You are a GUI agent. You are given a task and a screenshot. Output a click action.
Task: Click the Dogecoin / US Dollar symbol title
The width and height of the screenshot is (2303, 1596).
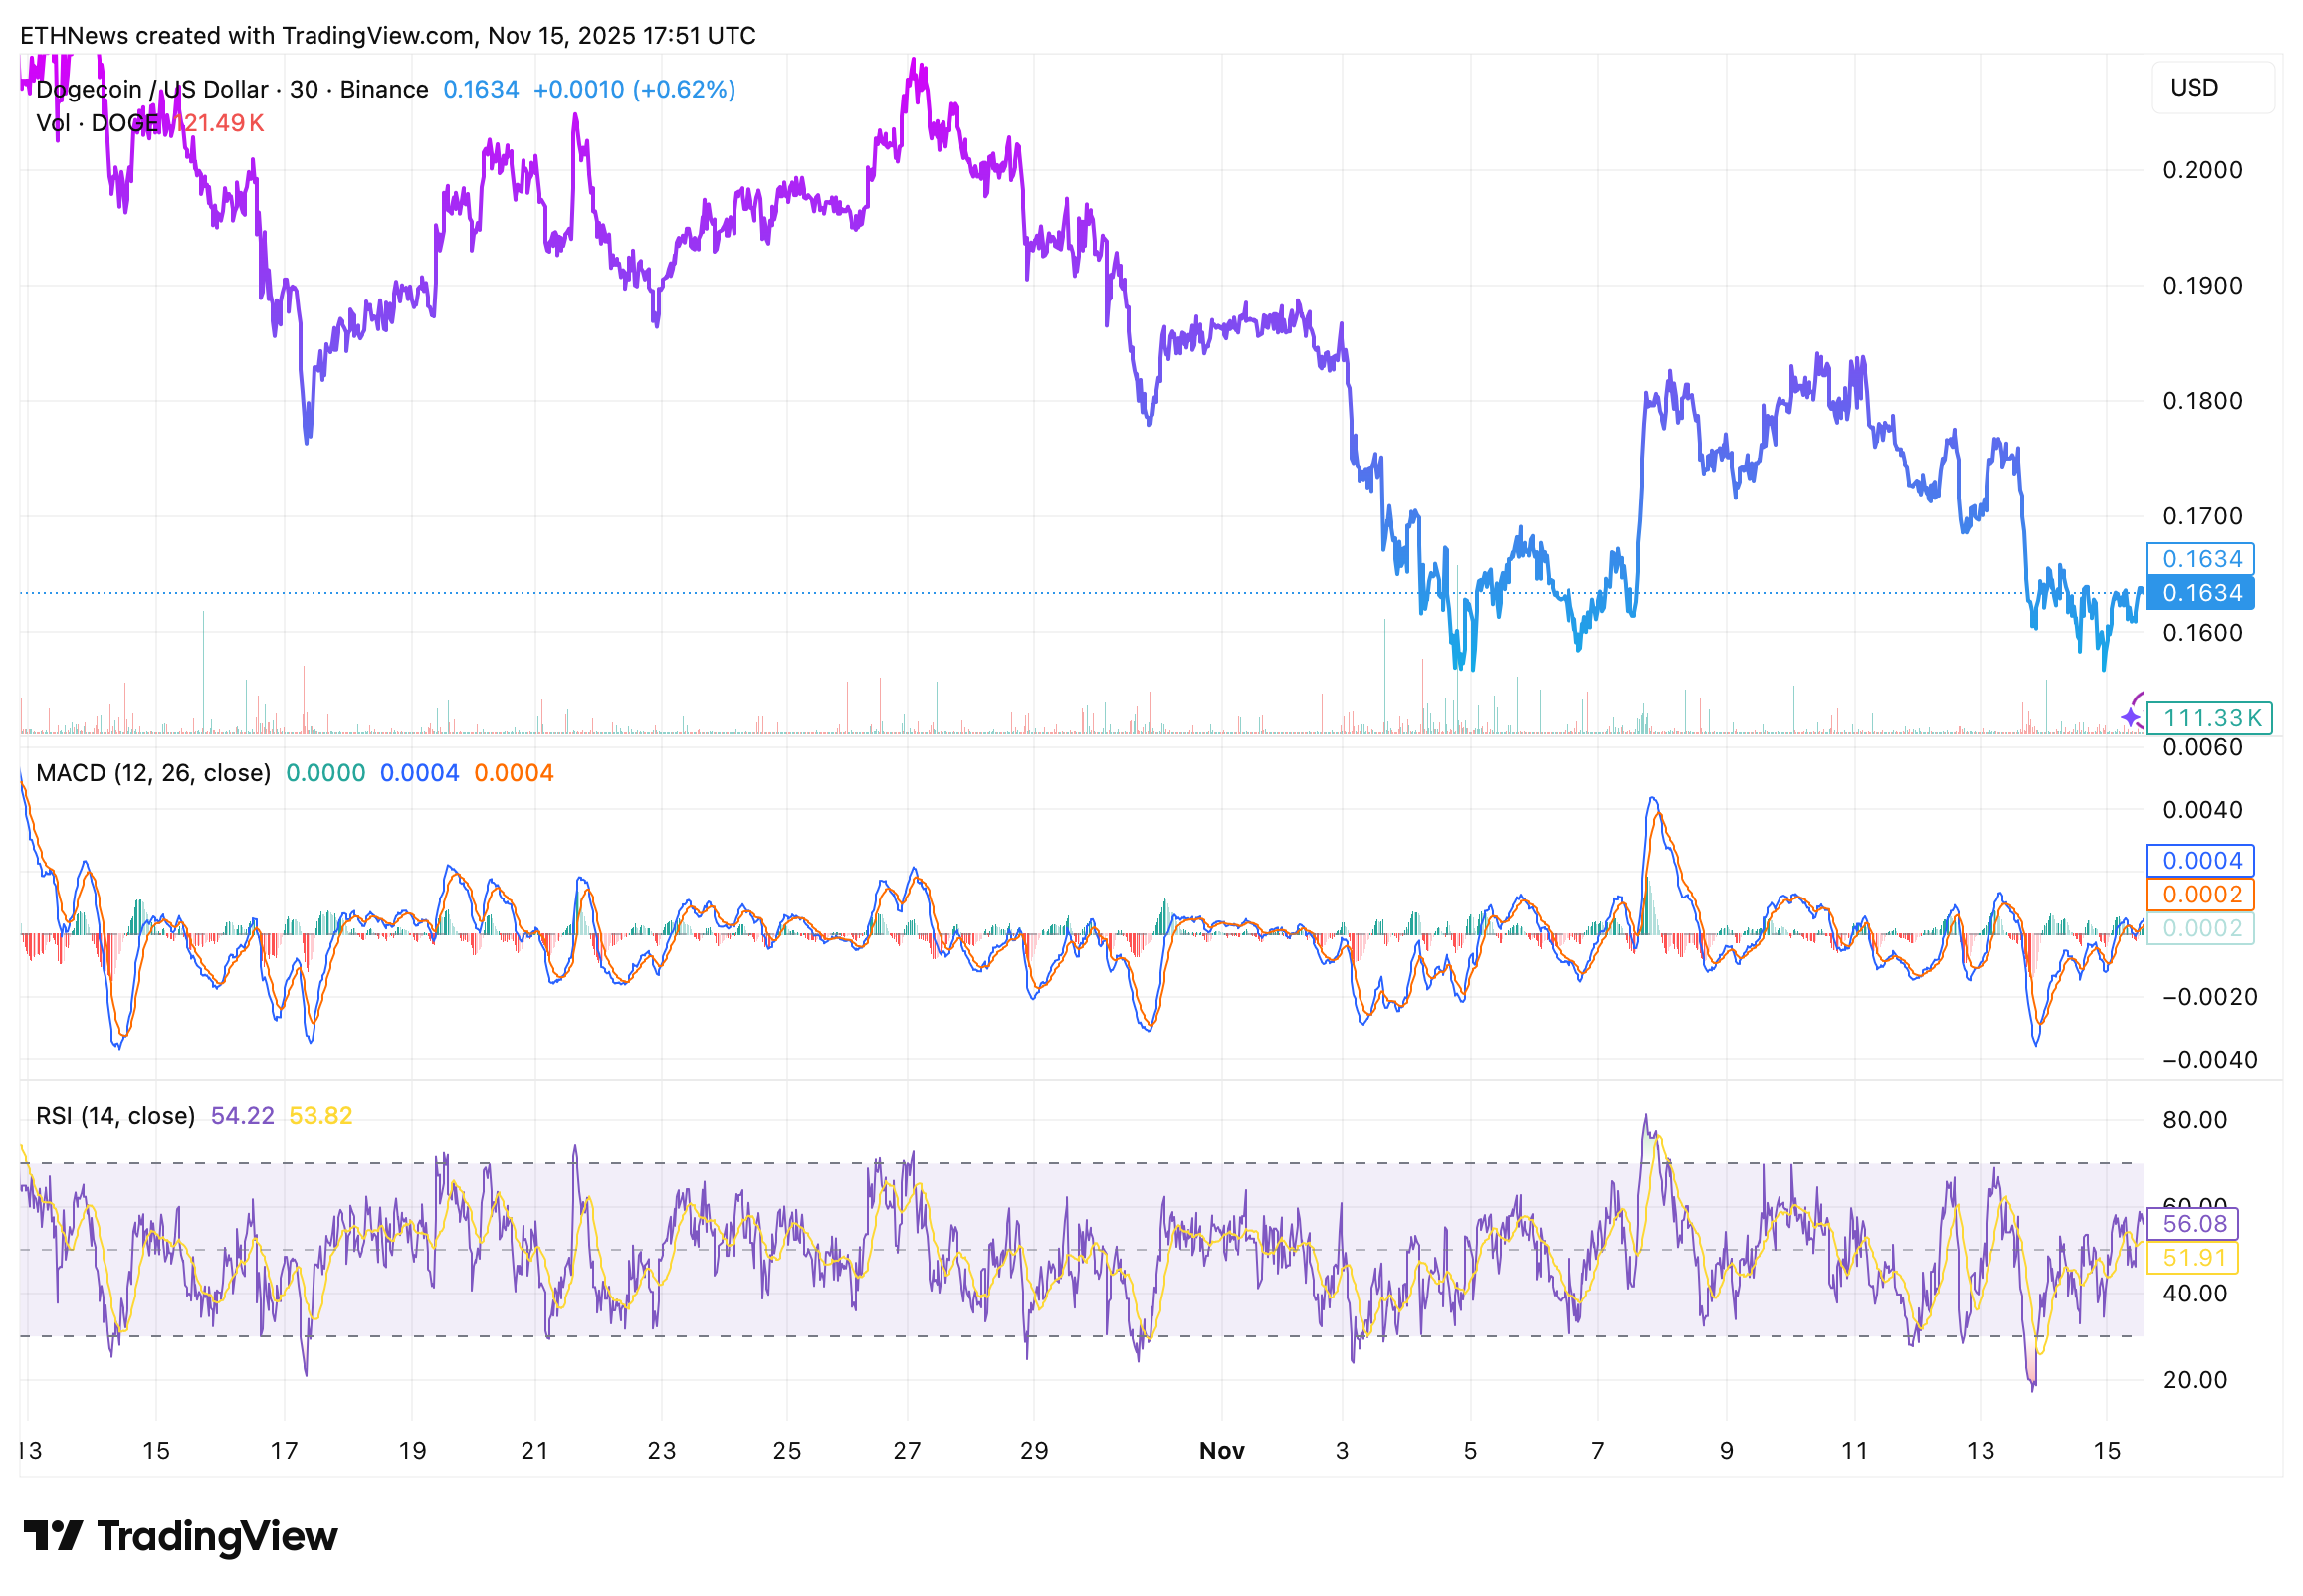[152, 90]
